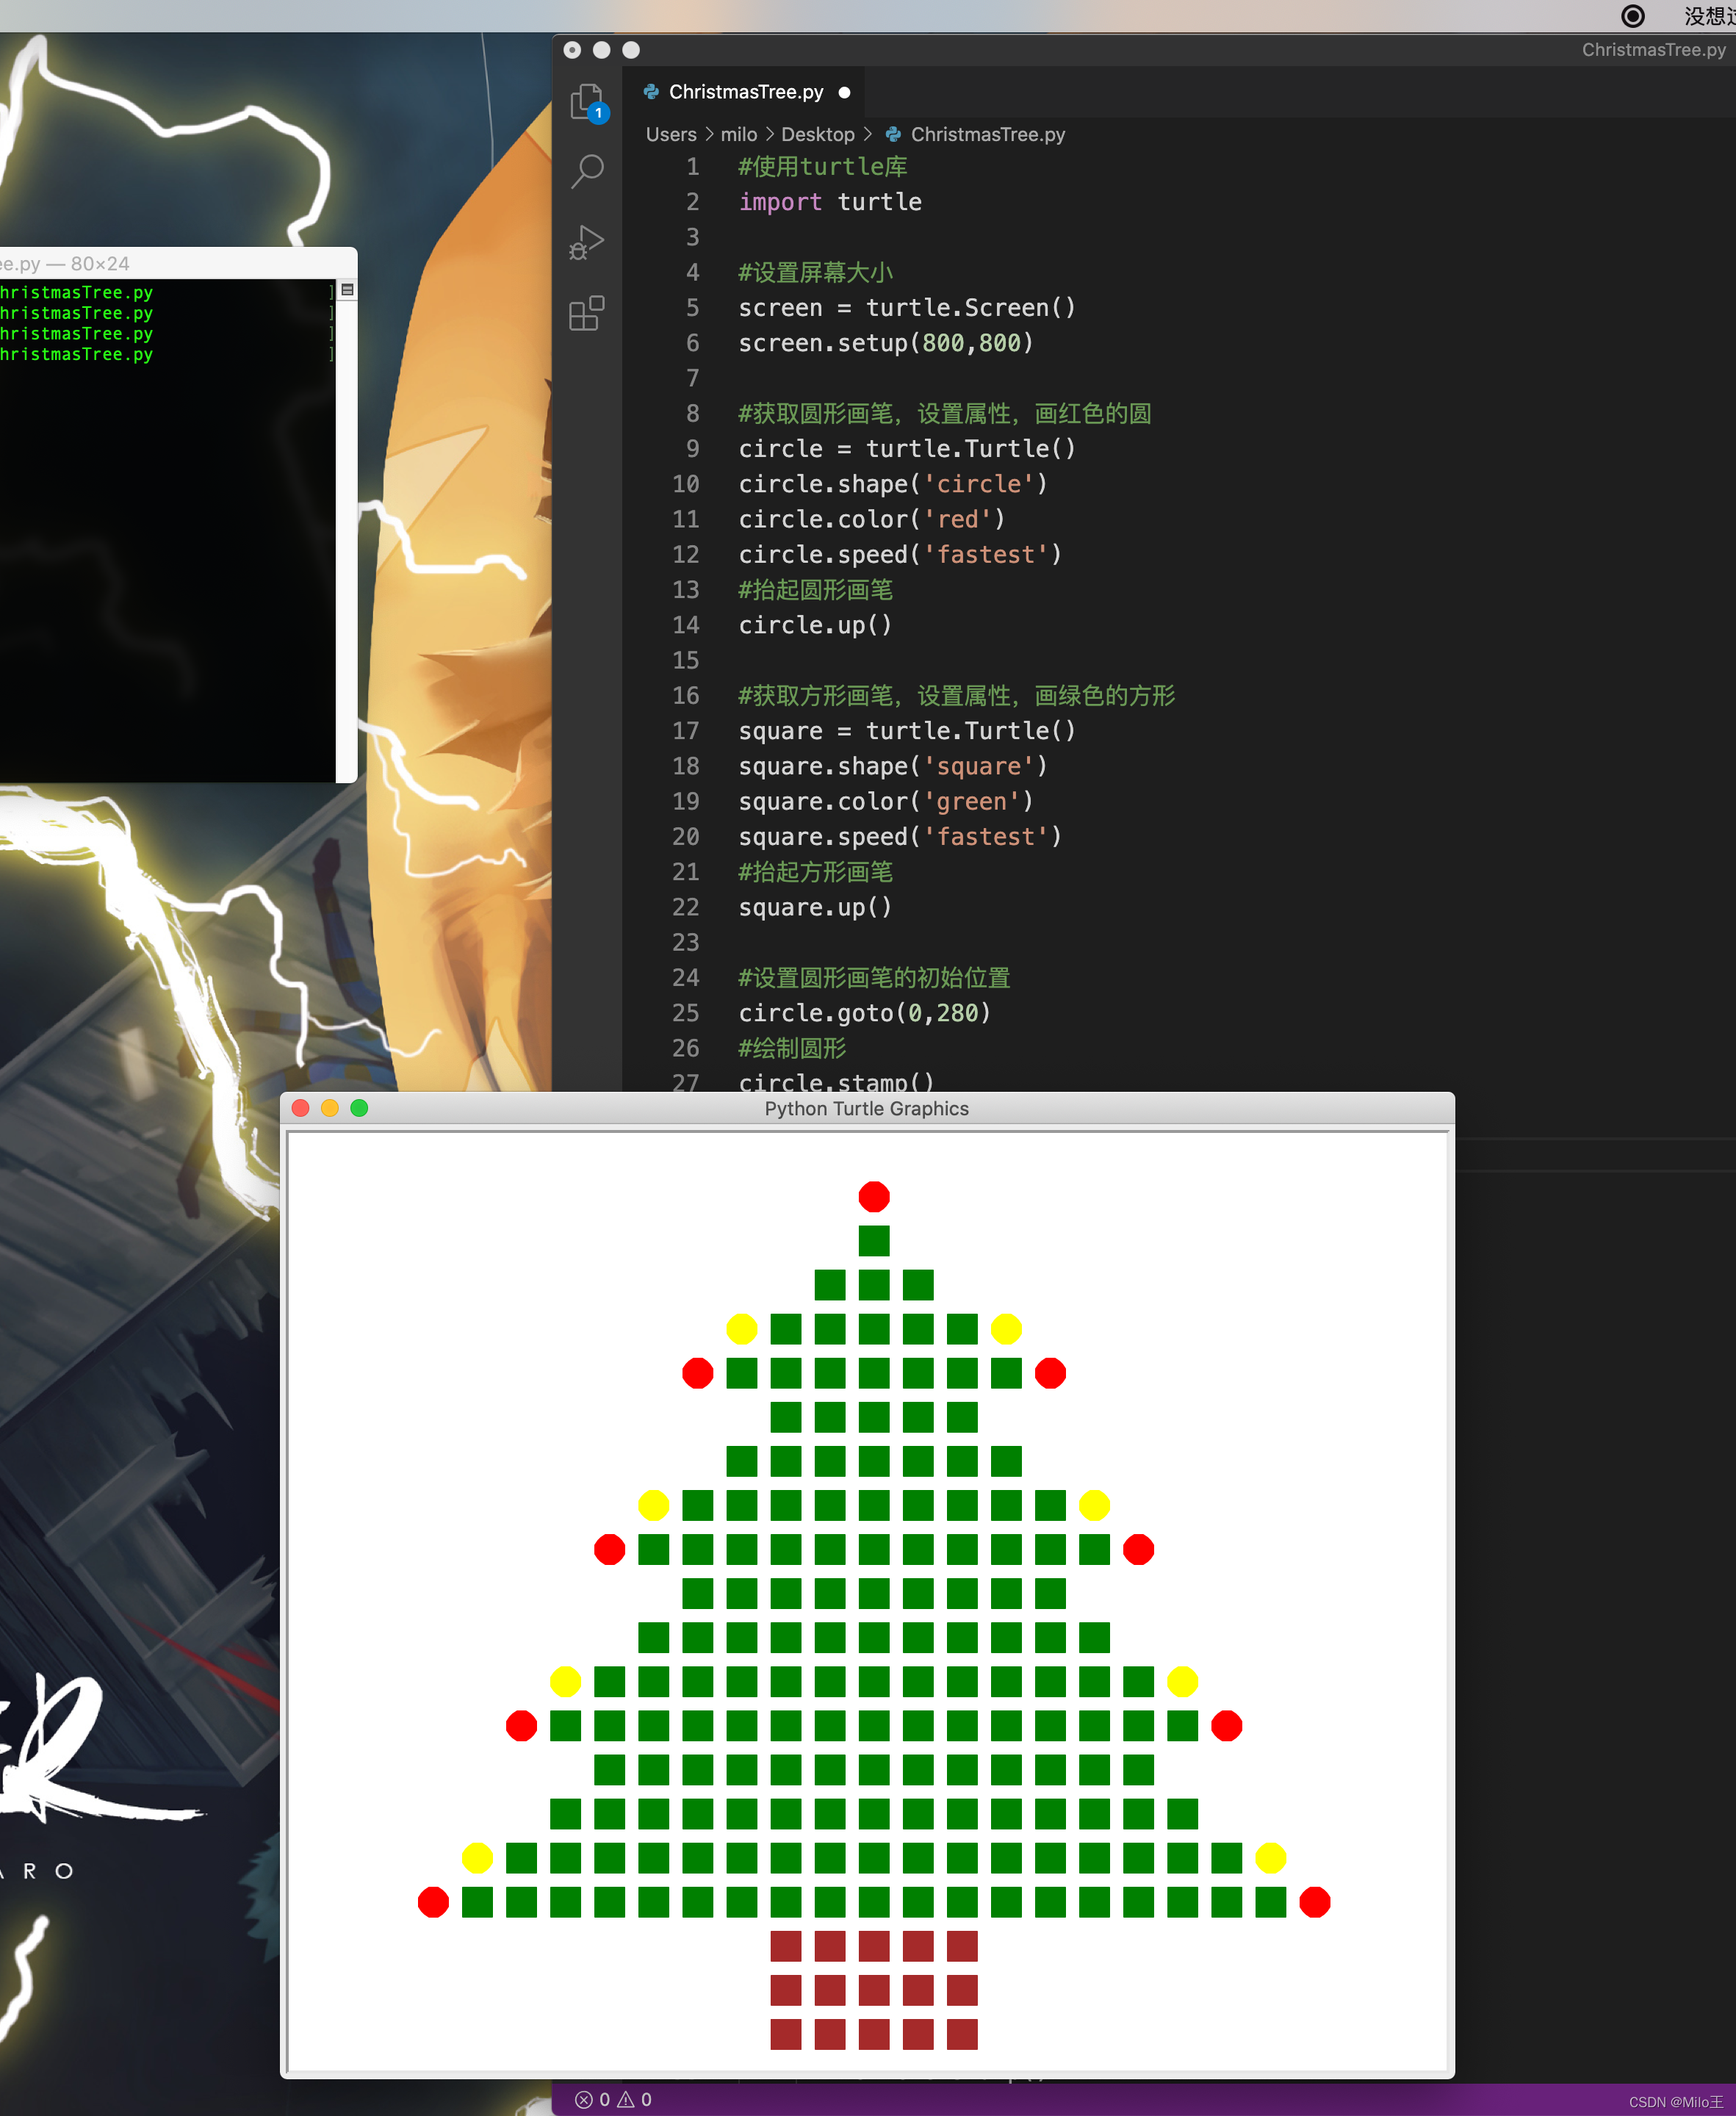
Task: Click the terminal scroll marker icon
Action: pyautogui.click(x=348, y=290)
